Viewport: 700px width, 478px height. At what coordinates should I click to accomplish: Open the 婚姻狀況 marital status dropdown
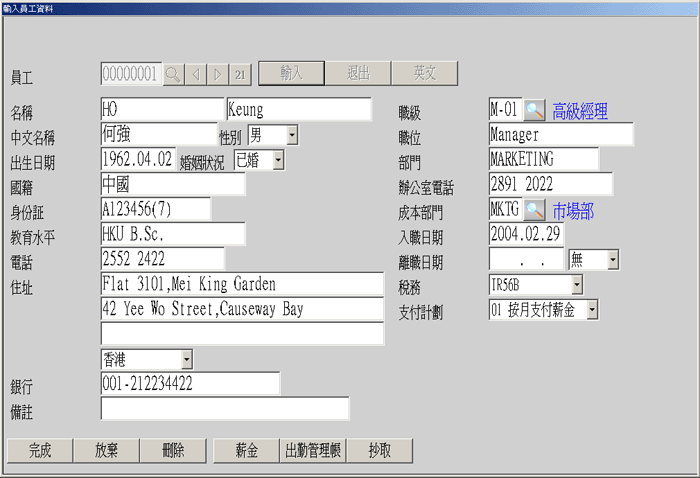click(x=278, y=160)
